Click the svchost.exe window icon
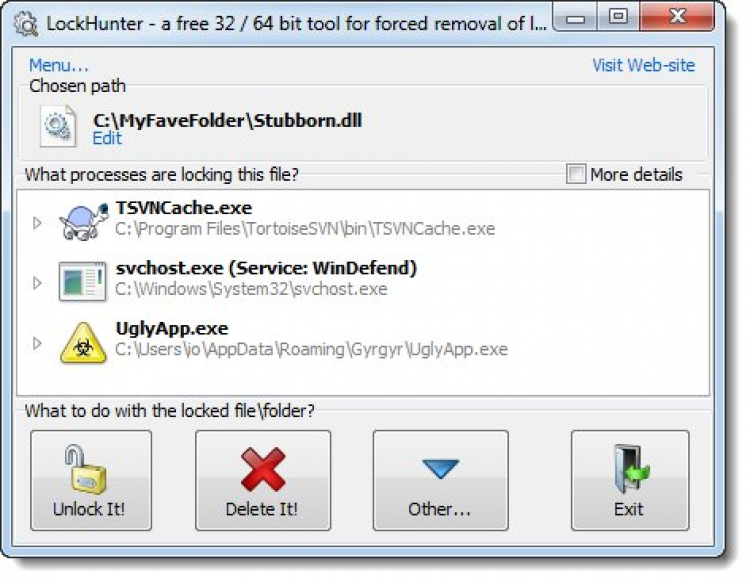Viewport: 750px width, 582px height. point(82,282)
